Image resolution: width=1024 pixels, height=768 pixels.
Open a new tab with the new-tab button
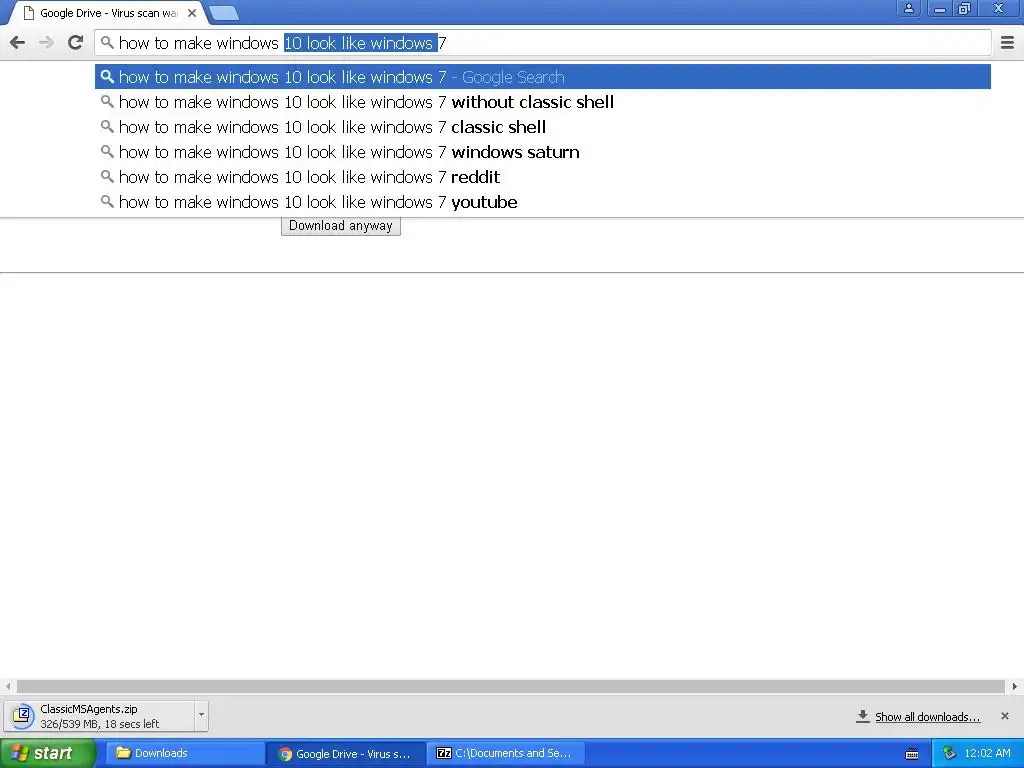point(224,13)
